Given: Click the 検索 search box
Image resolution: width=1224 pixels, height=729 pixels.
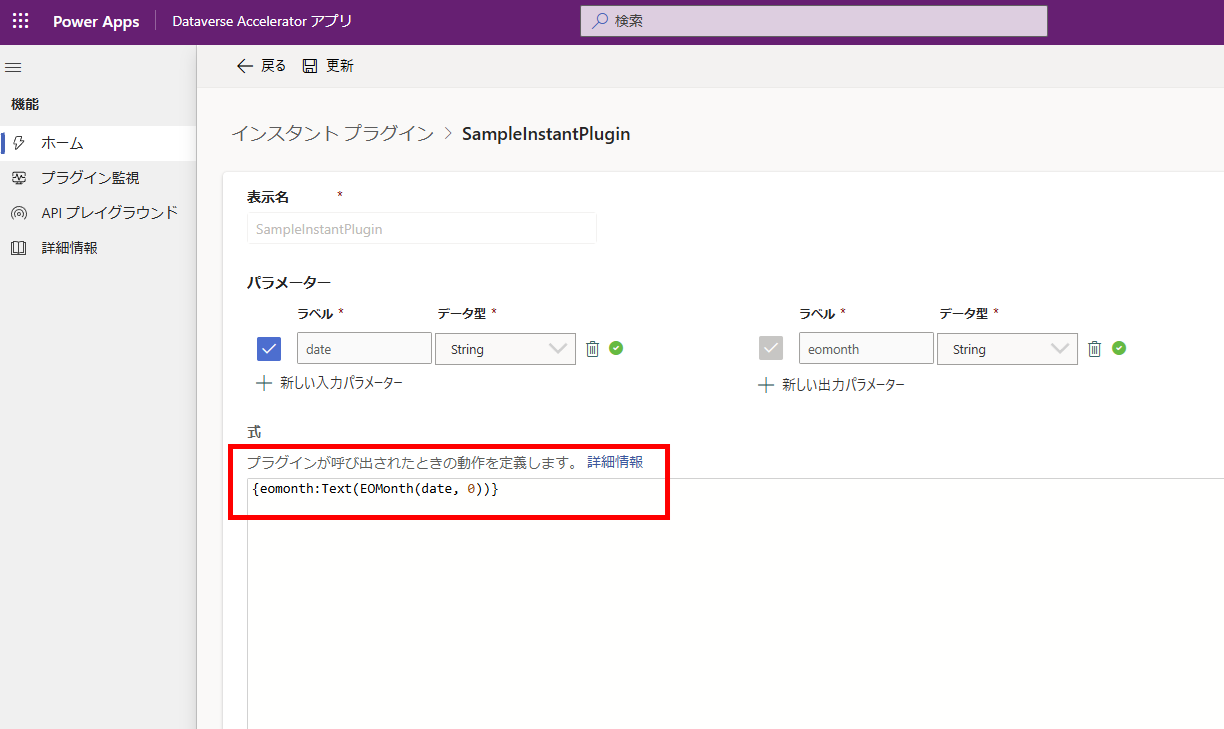Looking at the screenshot, I should click(x=814, y=21).
